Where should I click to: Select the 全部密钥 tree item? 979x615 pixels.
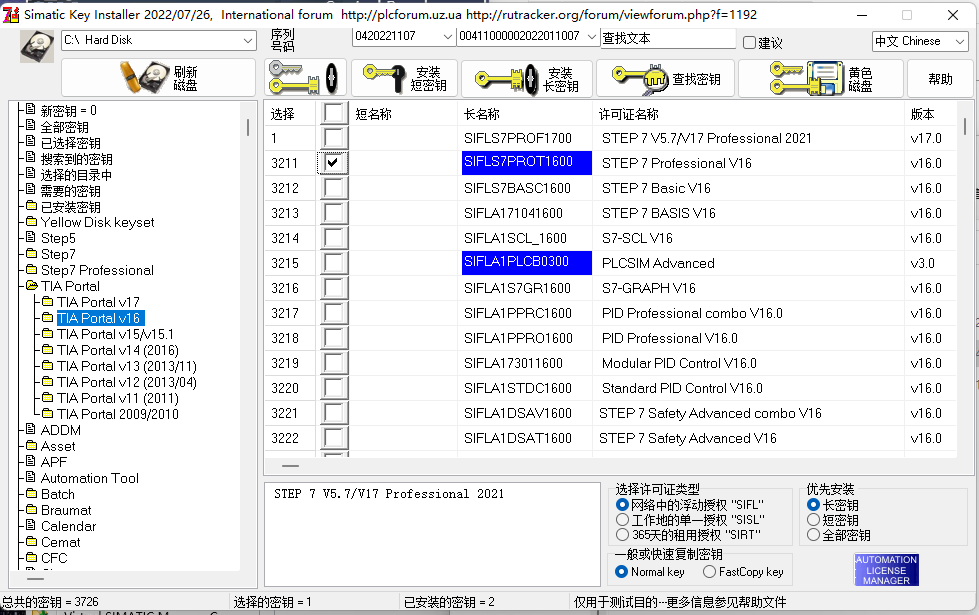[64, 127]
